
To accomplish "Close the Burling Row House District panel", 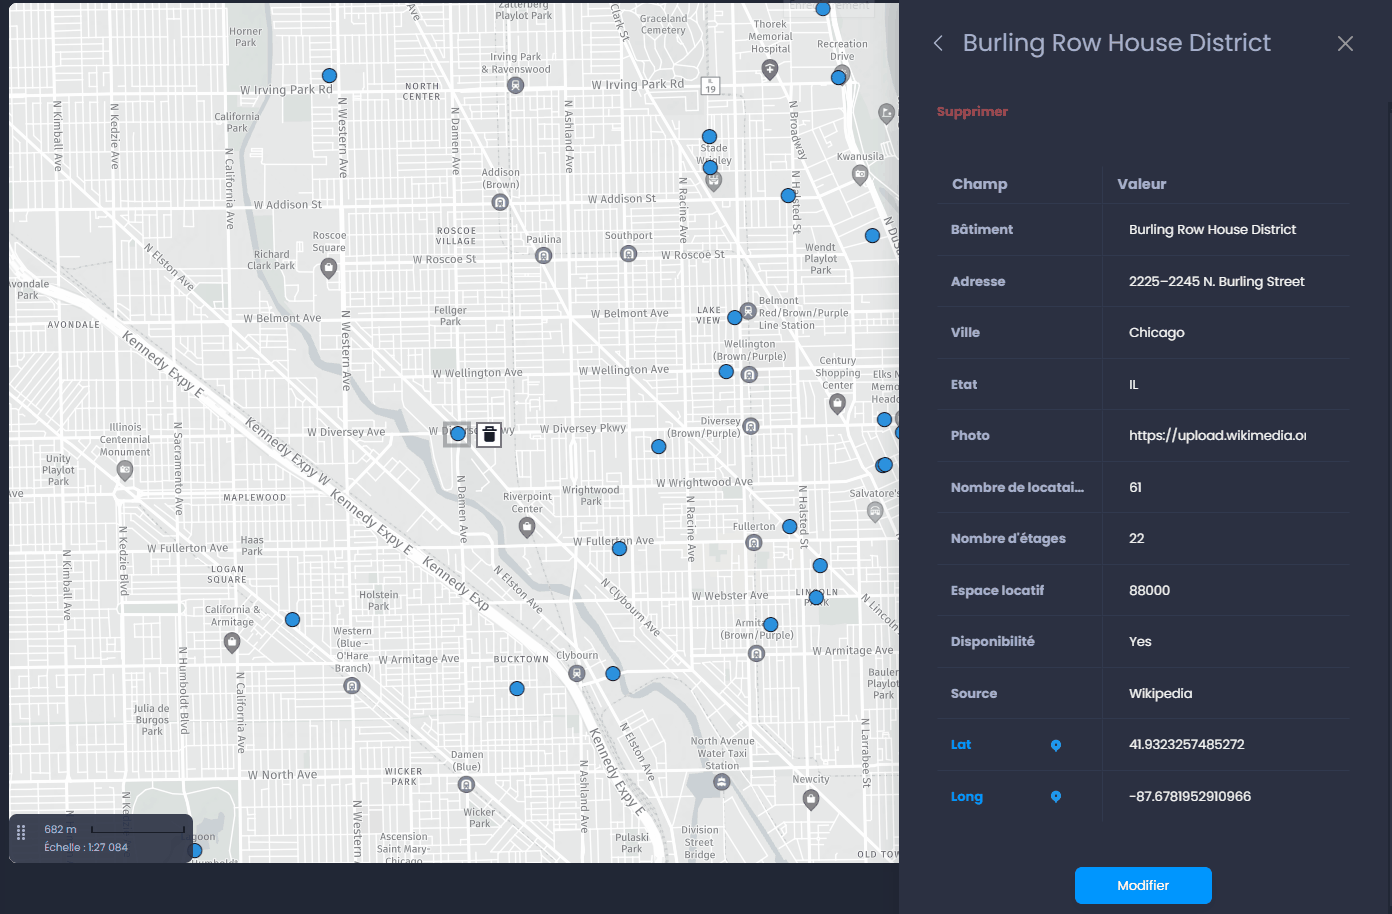I will tap(1345, 43).
